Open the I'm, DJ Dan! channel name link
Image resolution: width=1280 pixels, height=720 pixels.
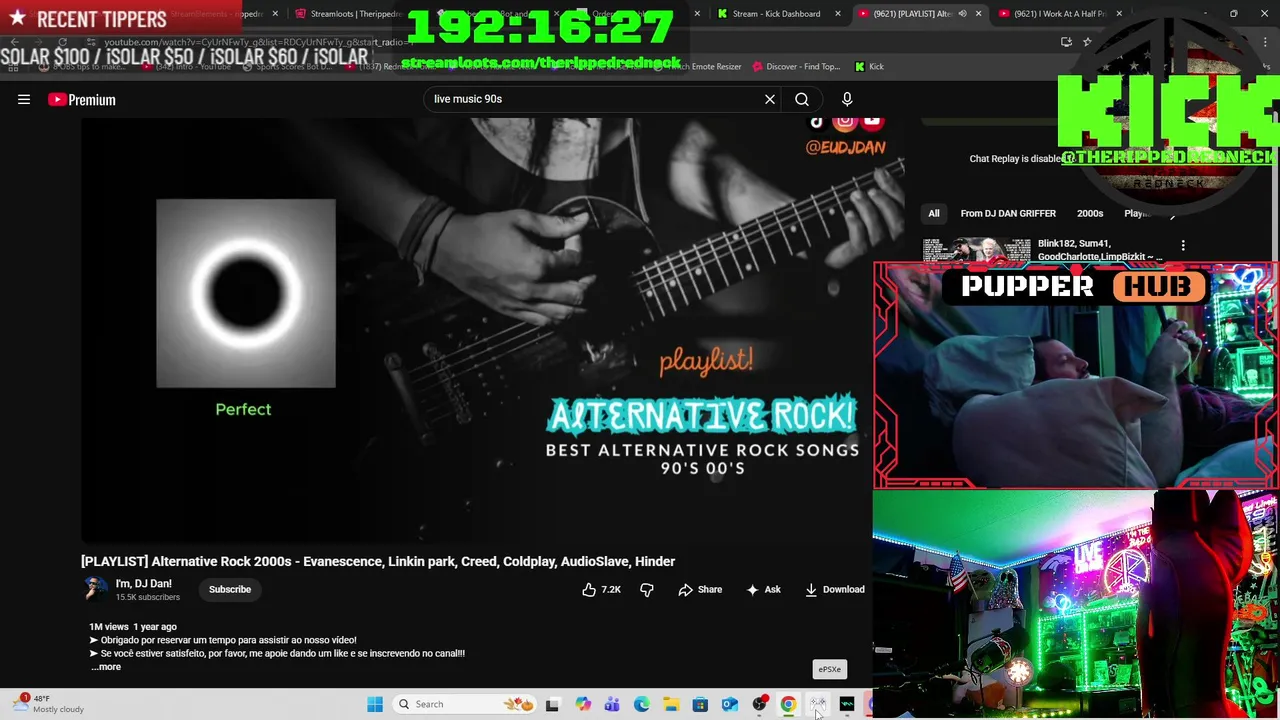(144, 583)
